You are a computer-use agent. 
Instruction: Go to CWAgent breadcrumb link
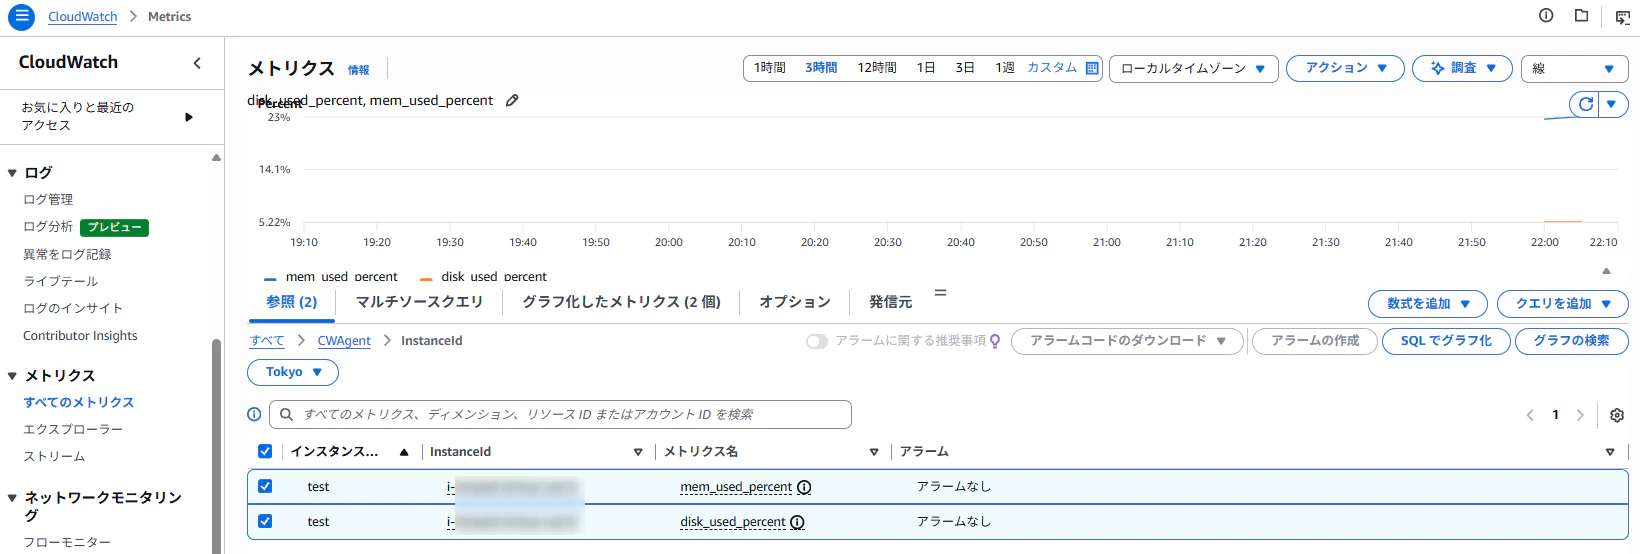tap(344, 341)
